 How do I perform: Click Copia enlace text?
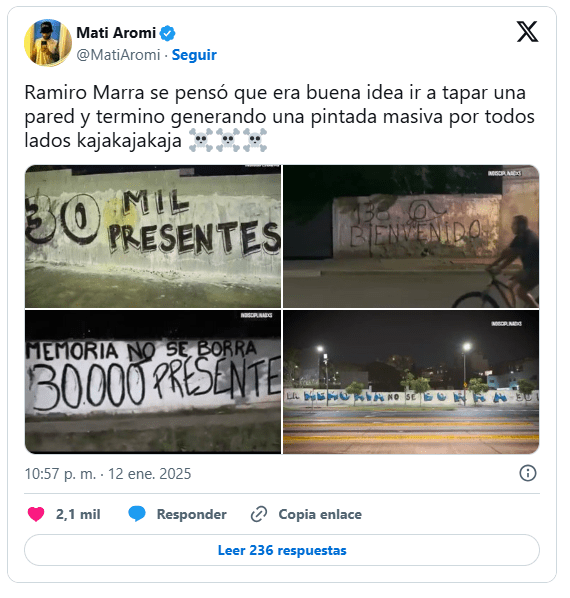[x=320, y=514]
